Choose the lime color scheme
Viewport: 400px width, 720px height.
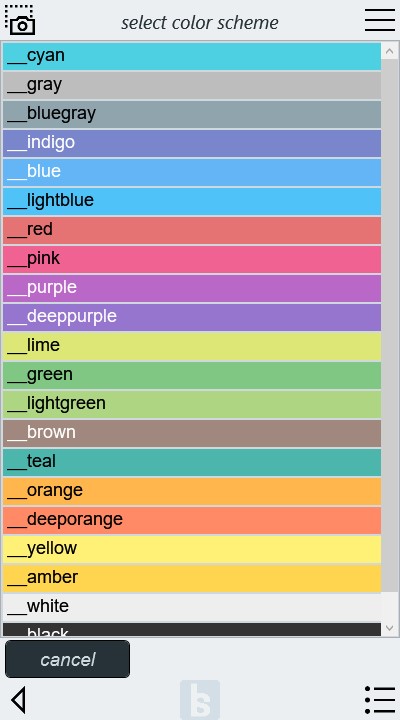[192, 346]
